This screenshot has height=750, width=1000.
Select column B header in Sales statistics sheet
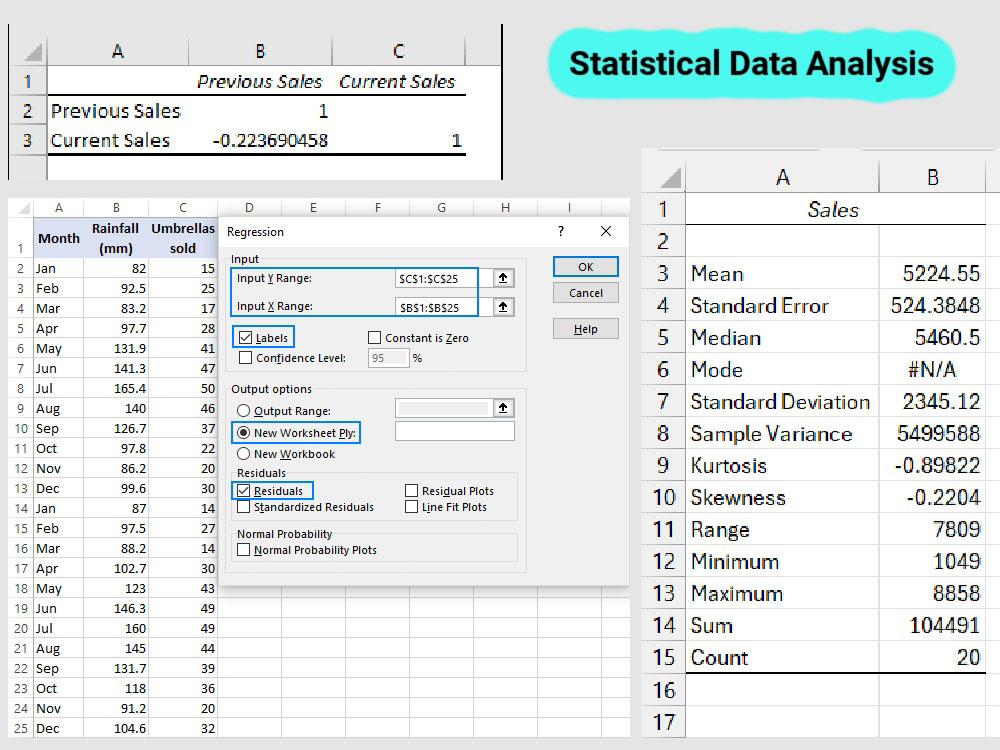(932, 177)
